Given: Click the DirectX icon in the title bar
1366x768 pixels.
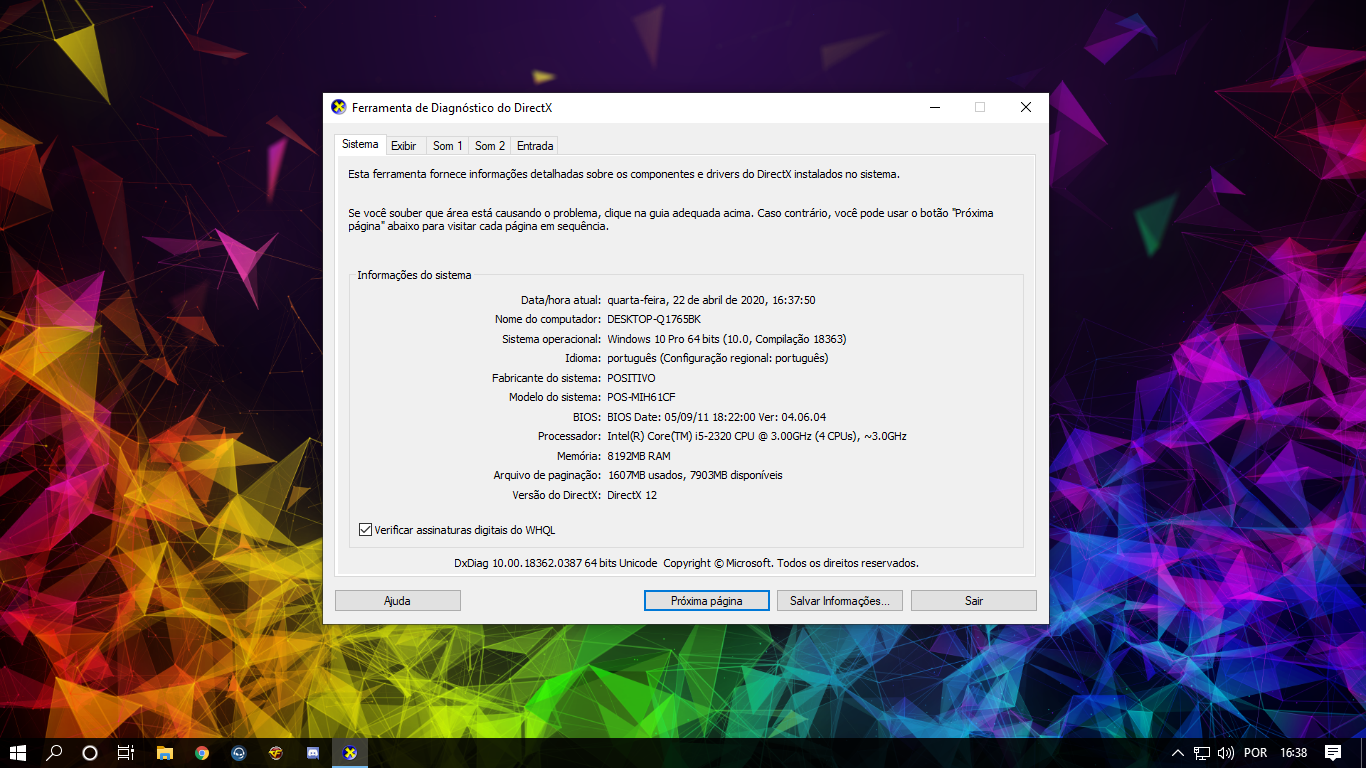Looking at the screenshot, I should click(x=339, y=107).
